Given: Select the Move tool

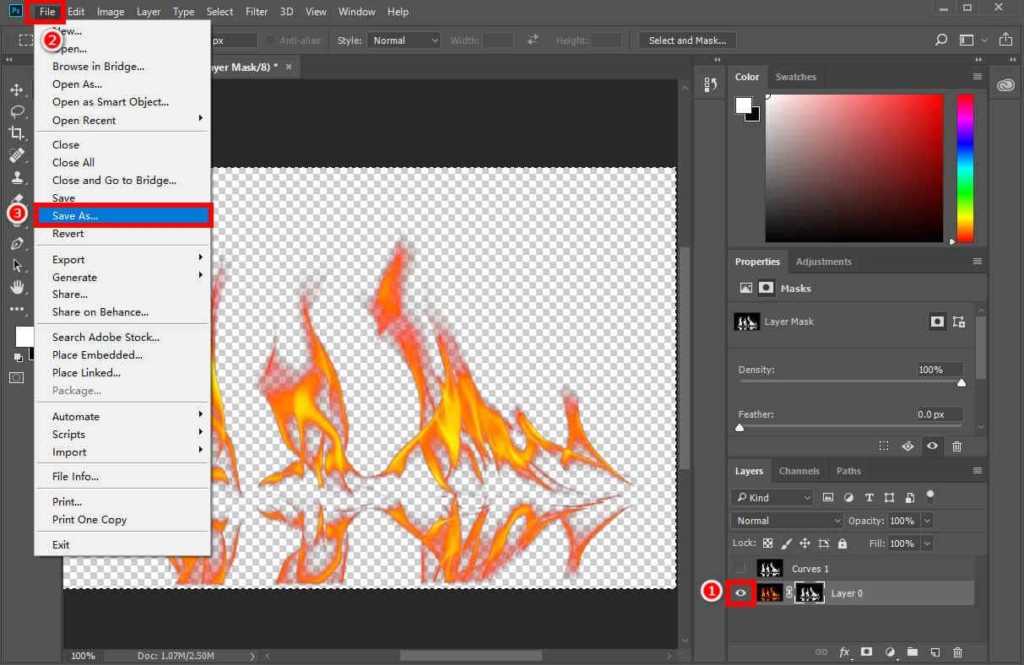Looking at the screenshot, I should point(15,89).
